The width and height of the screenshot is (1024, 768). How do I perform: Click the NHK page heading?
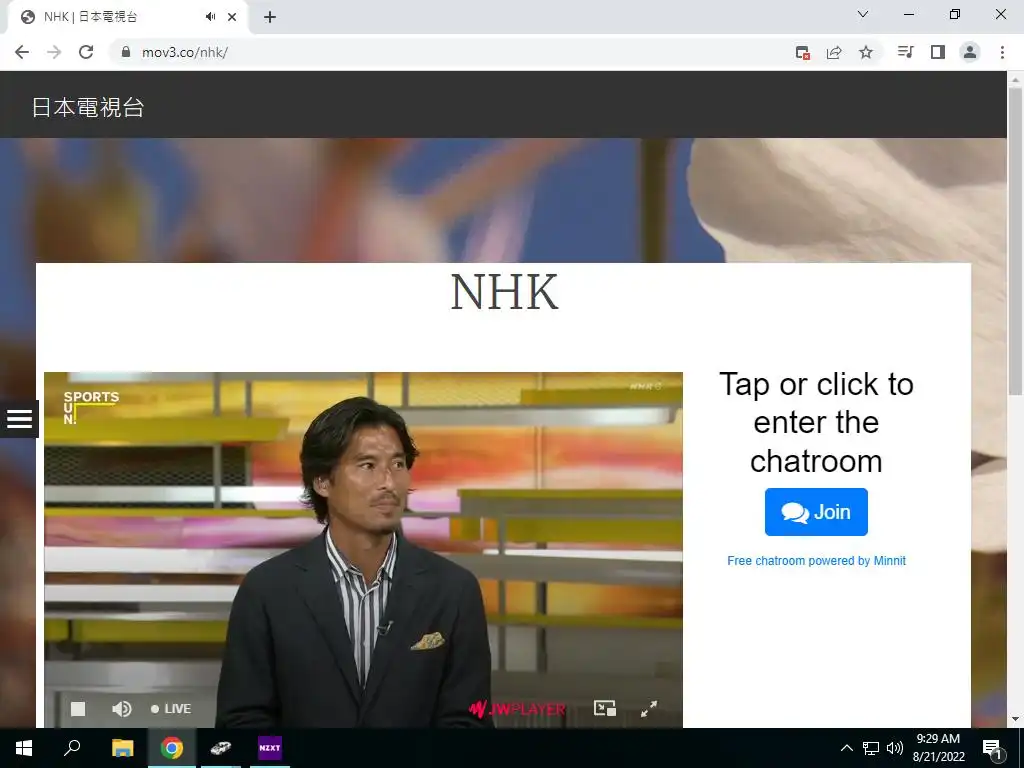[504, 292]
